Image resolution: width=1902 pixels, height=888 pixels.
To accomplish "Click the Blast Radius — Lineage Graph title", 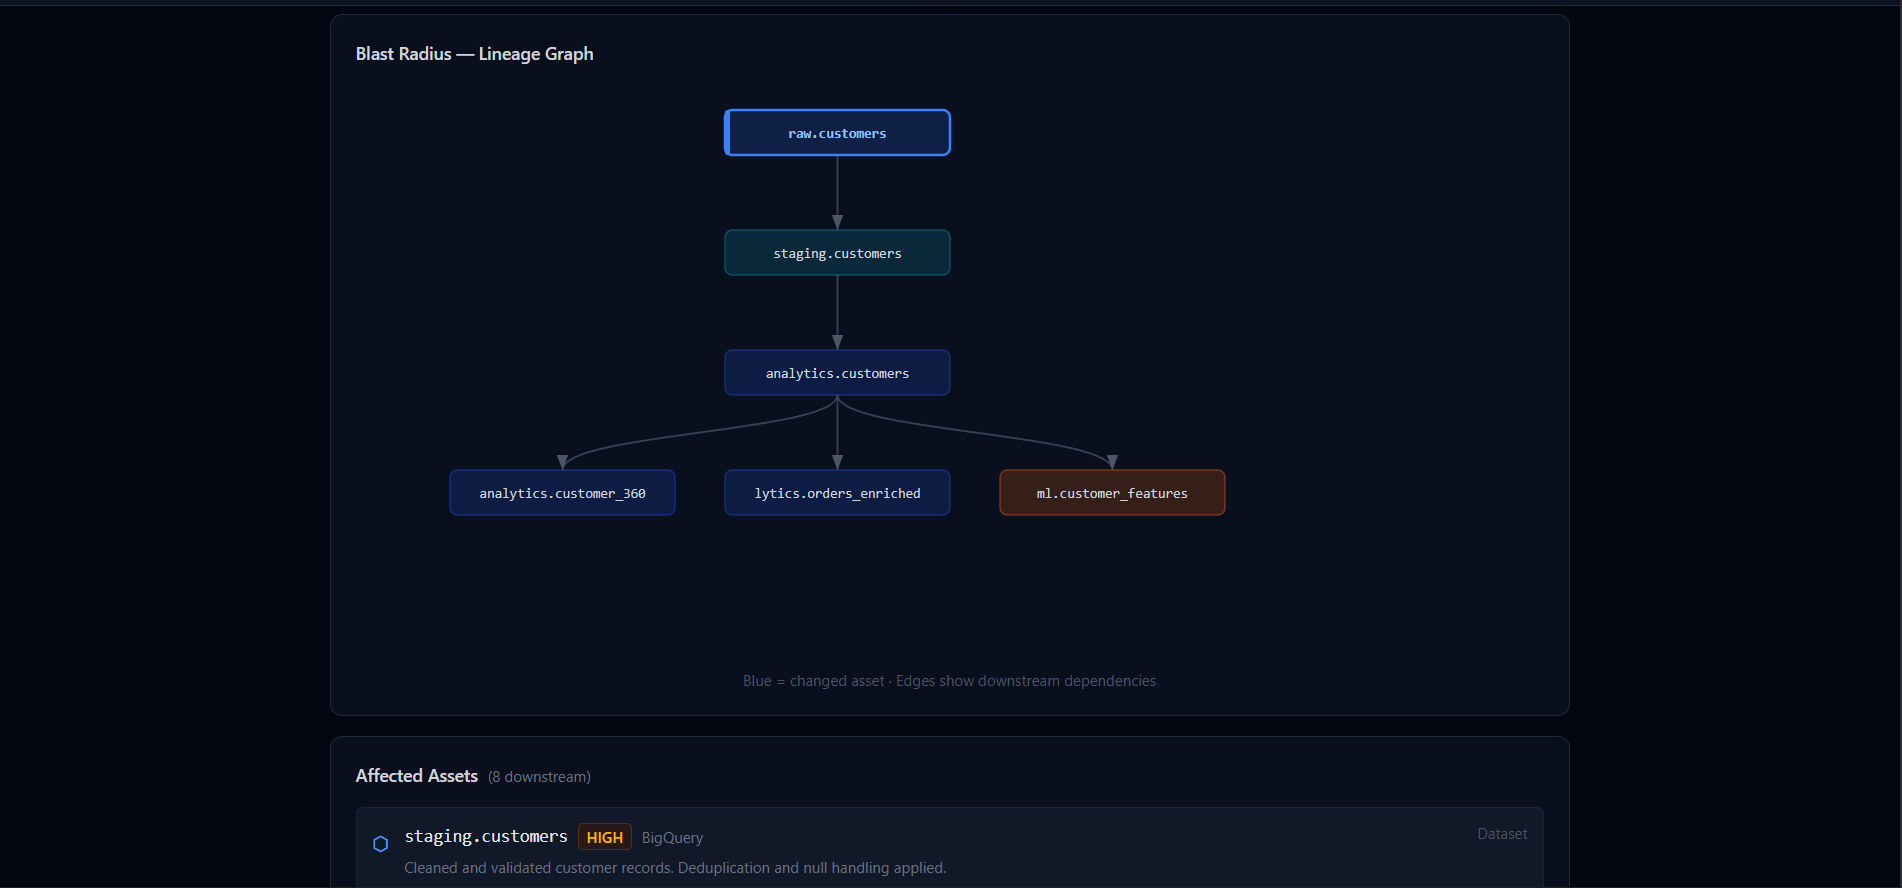I will coord(474,54).
